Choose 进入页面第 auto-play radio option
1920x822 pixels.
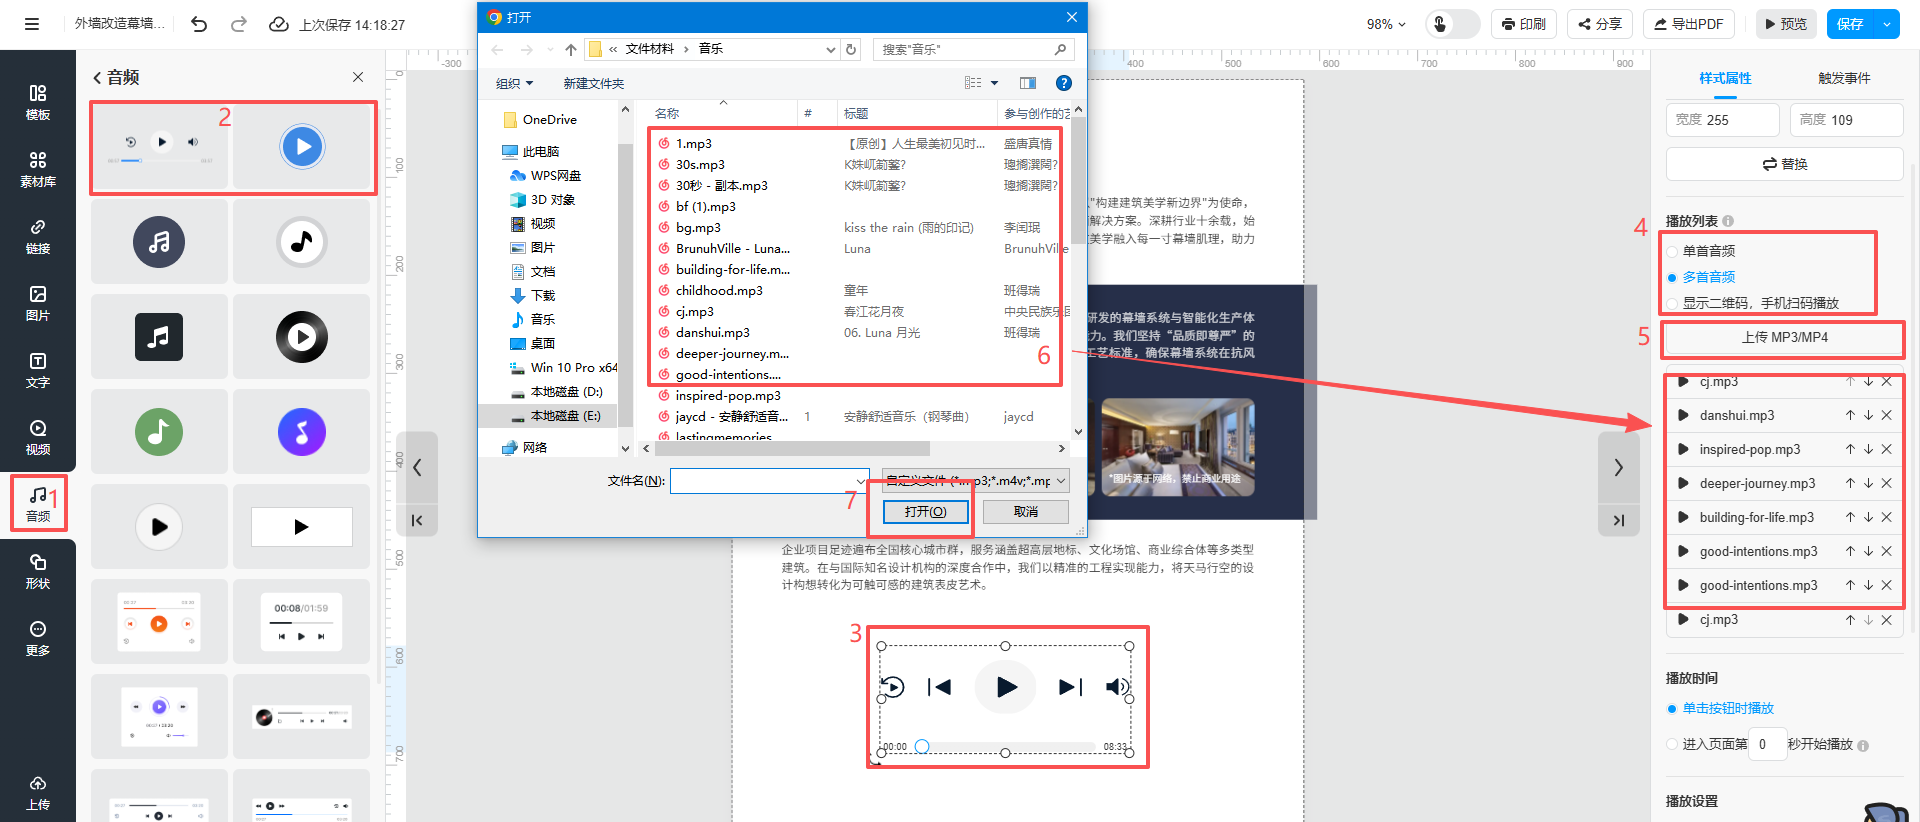[x=1672, y=744]
